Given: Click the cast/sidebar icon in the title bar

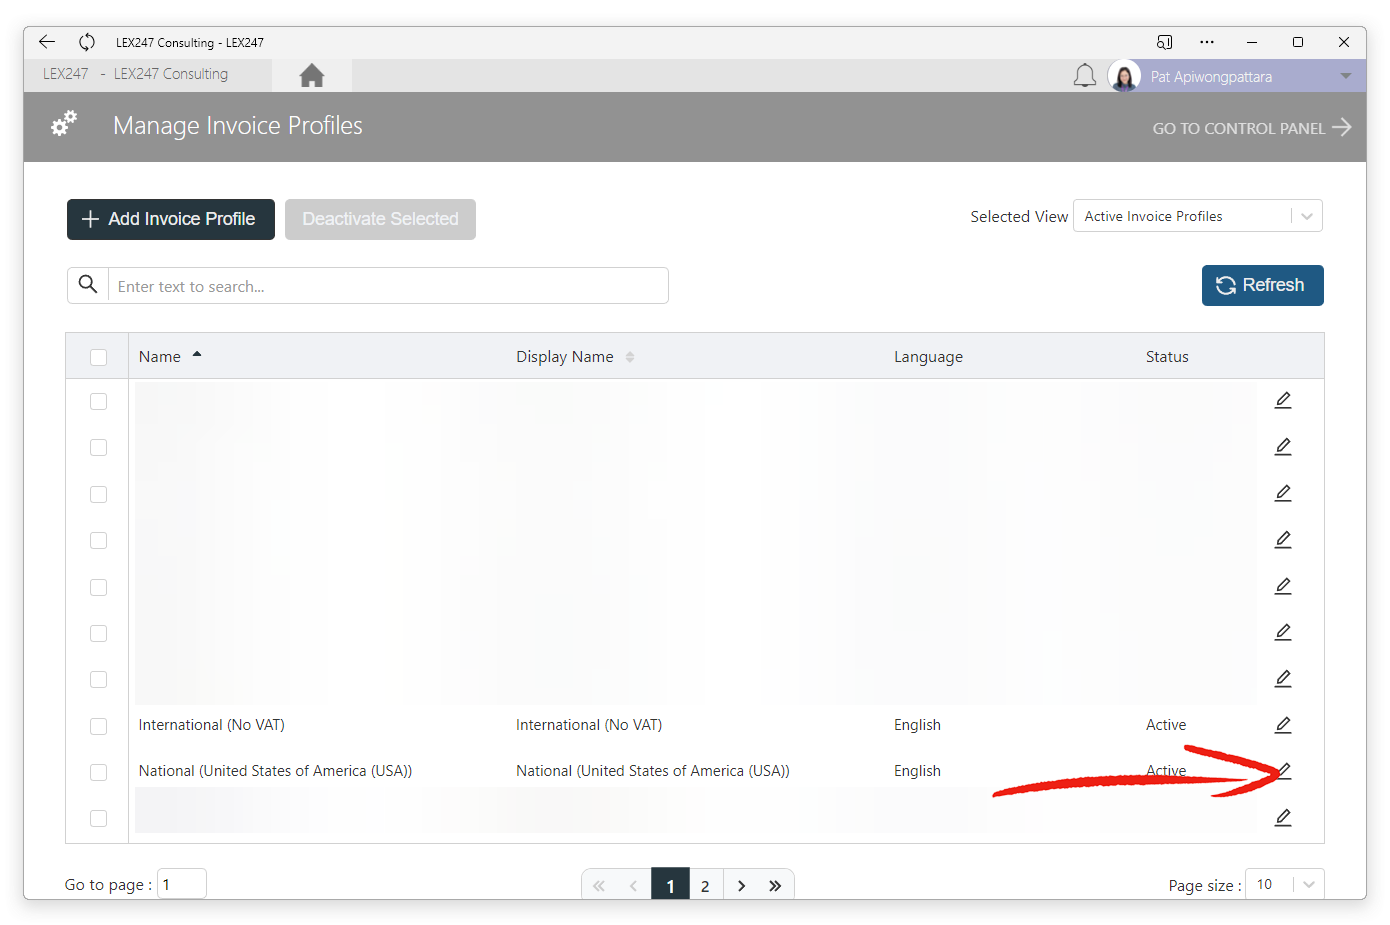Looking at the screenshot, I should click(1164, 42).
